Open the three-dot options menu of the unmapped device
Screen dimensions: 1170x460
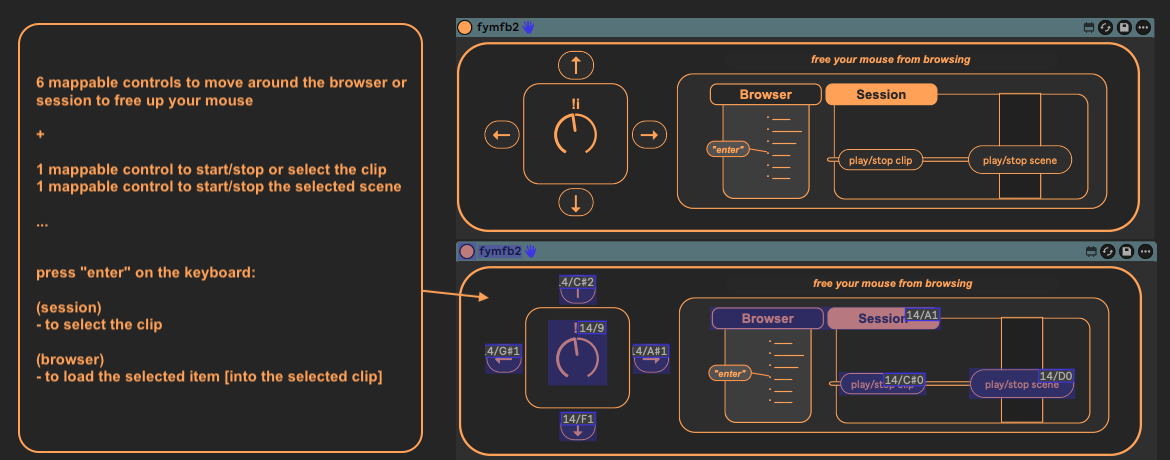click(x=1143, y=28)
